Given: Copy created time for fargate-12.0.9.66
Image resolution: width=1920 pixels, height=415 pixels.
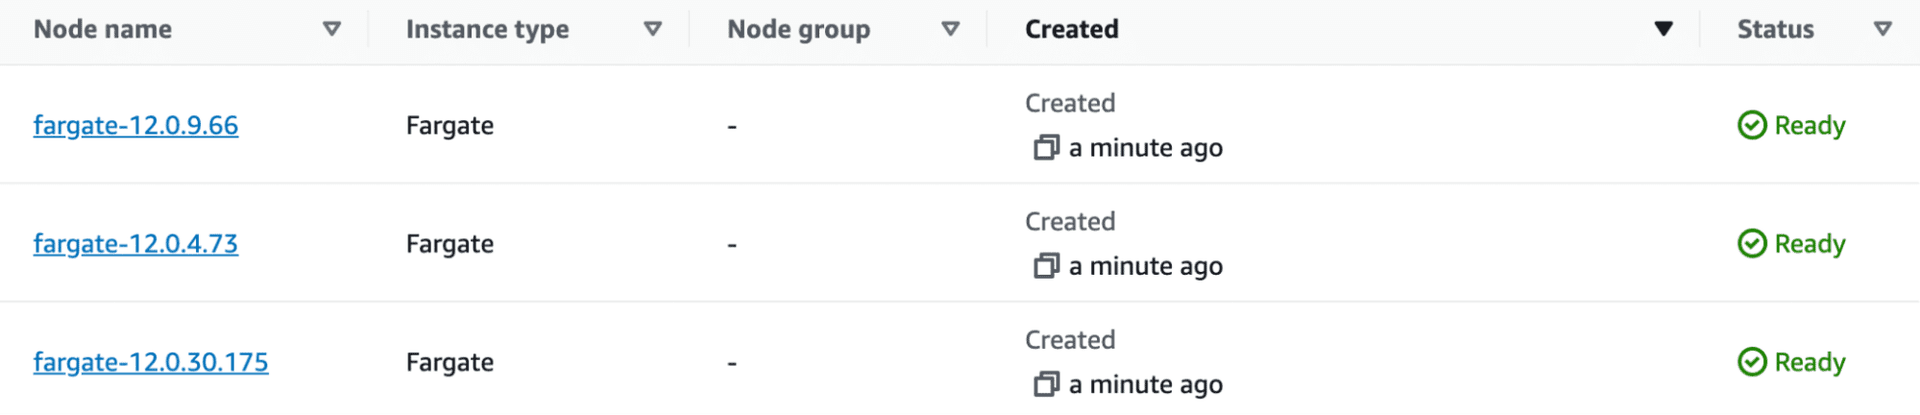Looking at the screenshot, I should coord(1046,148).
